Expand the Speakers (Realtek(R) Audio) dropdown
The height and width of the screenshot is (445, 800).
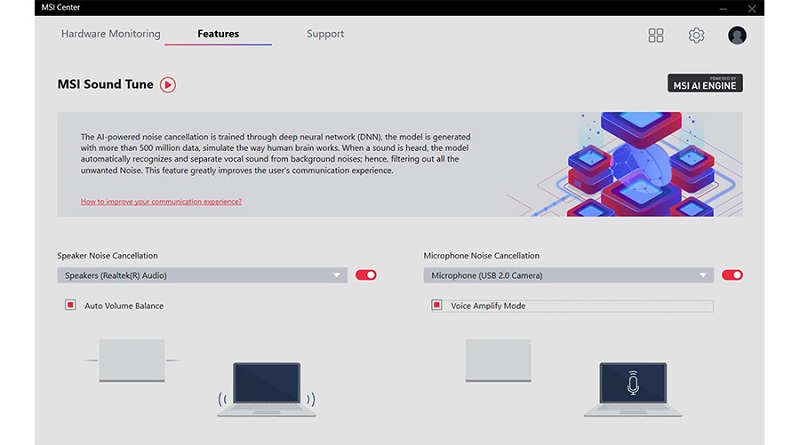tap(203, 275)
